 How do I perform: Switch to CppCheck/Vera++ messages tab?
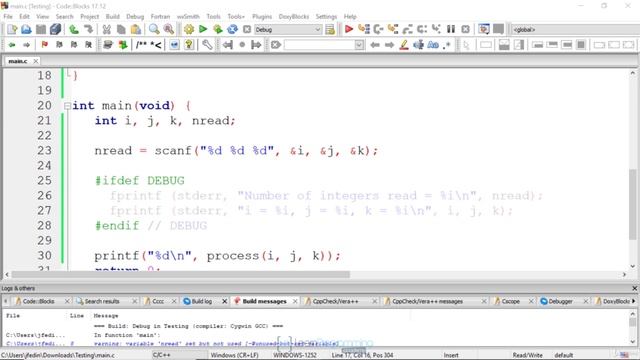pyautogui.click(x=427, y=301)
